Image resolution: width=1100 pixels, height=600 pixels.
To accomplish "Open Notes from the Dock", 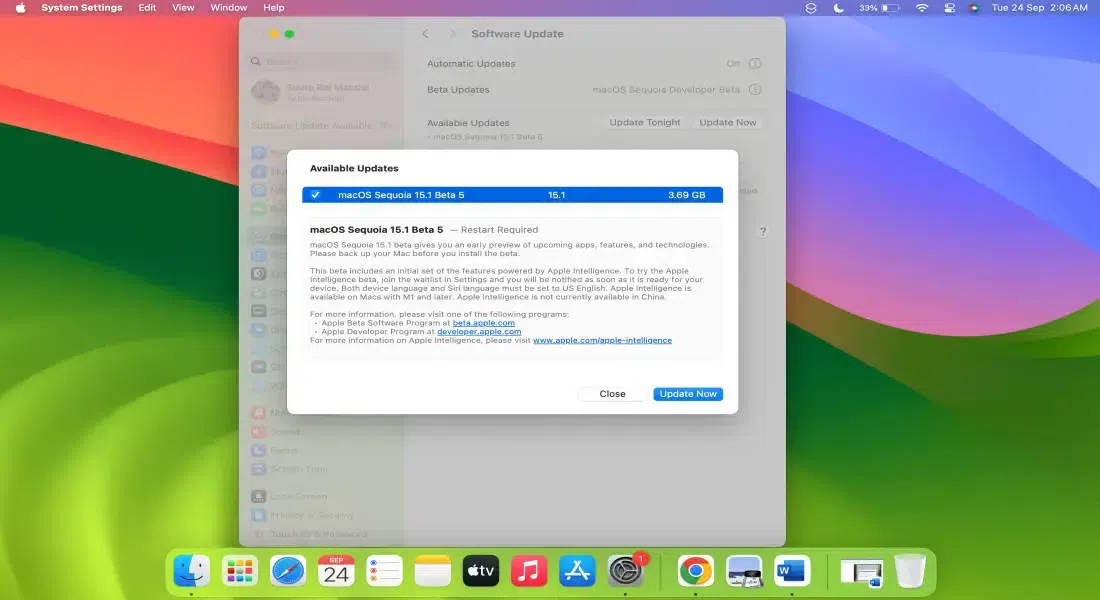I will (x=433, y=571).
